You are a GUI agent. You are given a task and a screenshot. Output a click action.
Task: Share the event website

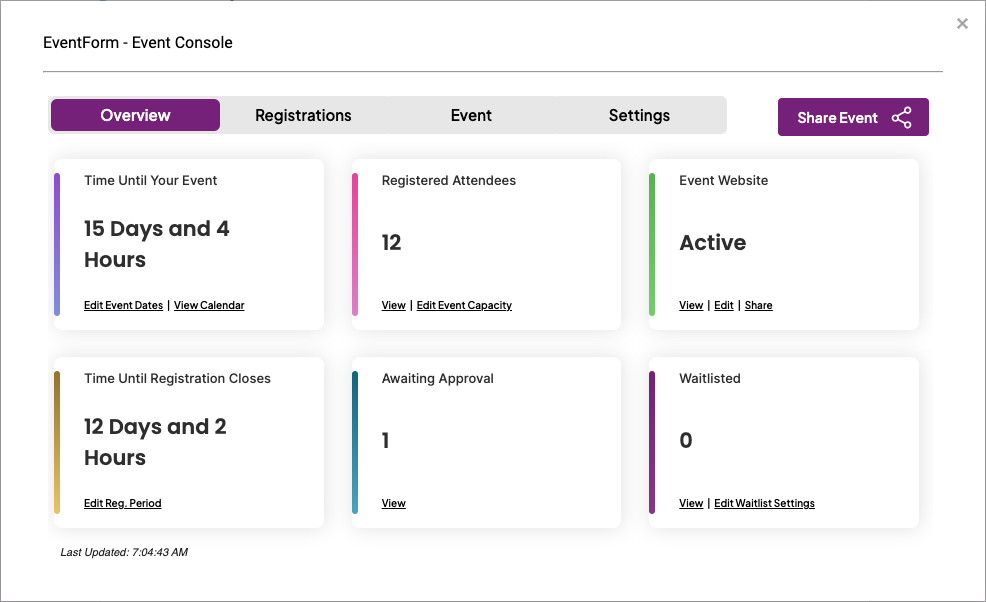[x=758, y=305]
